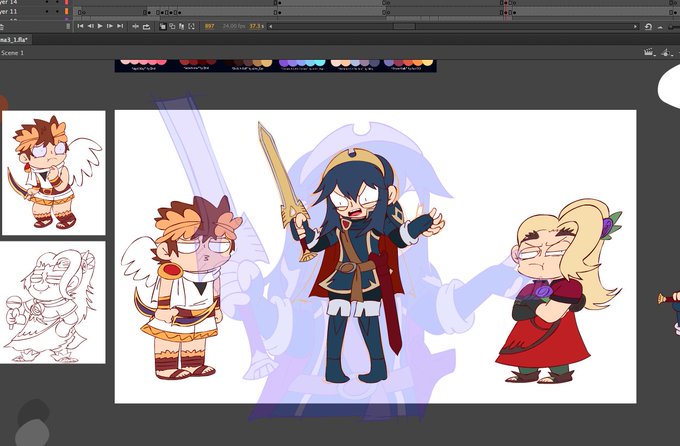This screenshot has width=680, height=446.
Task: Open the Modify Markers dropdown
Action: click(x=191, y=26)
